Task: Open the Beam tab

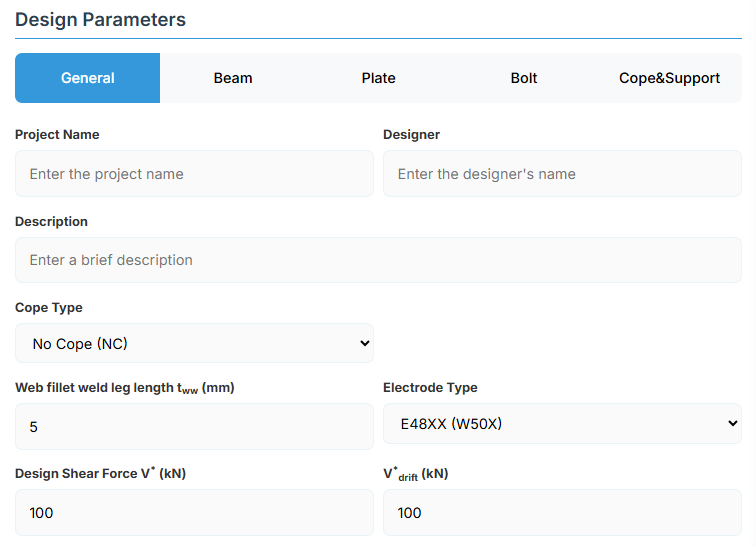Action: coord(233,78)
